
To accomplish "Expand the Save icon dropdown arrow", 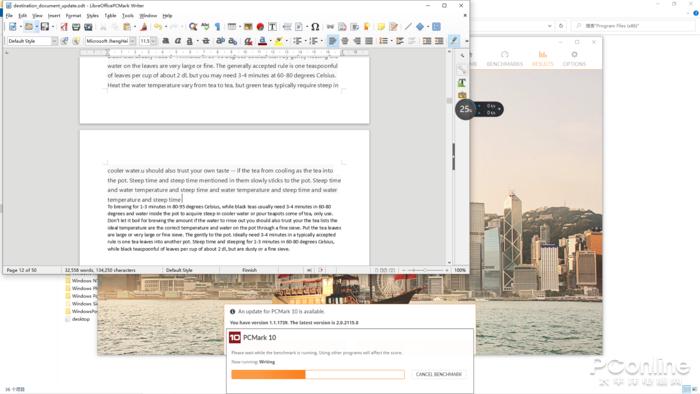I will (x=53, y=27).
